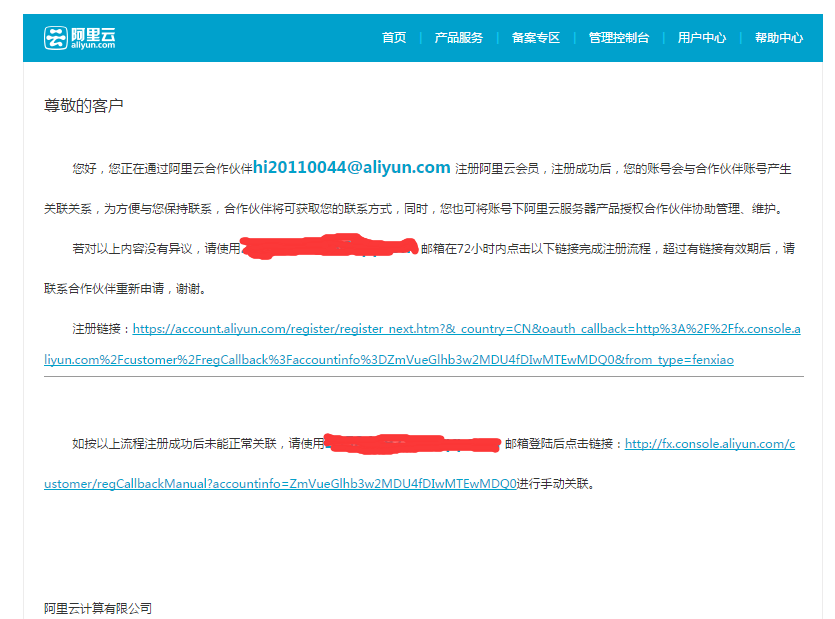
Task: Click the text 联系合作伙伴重新申请，谢谢。
Action: 125,289
